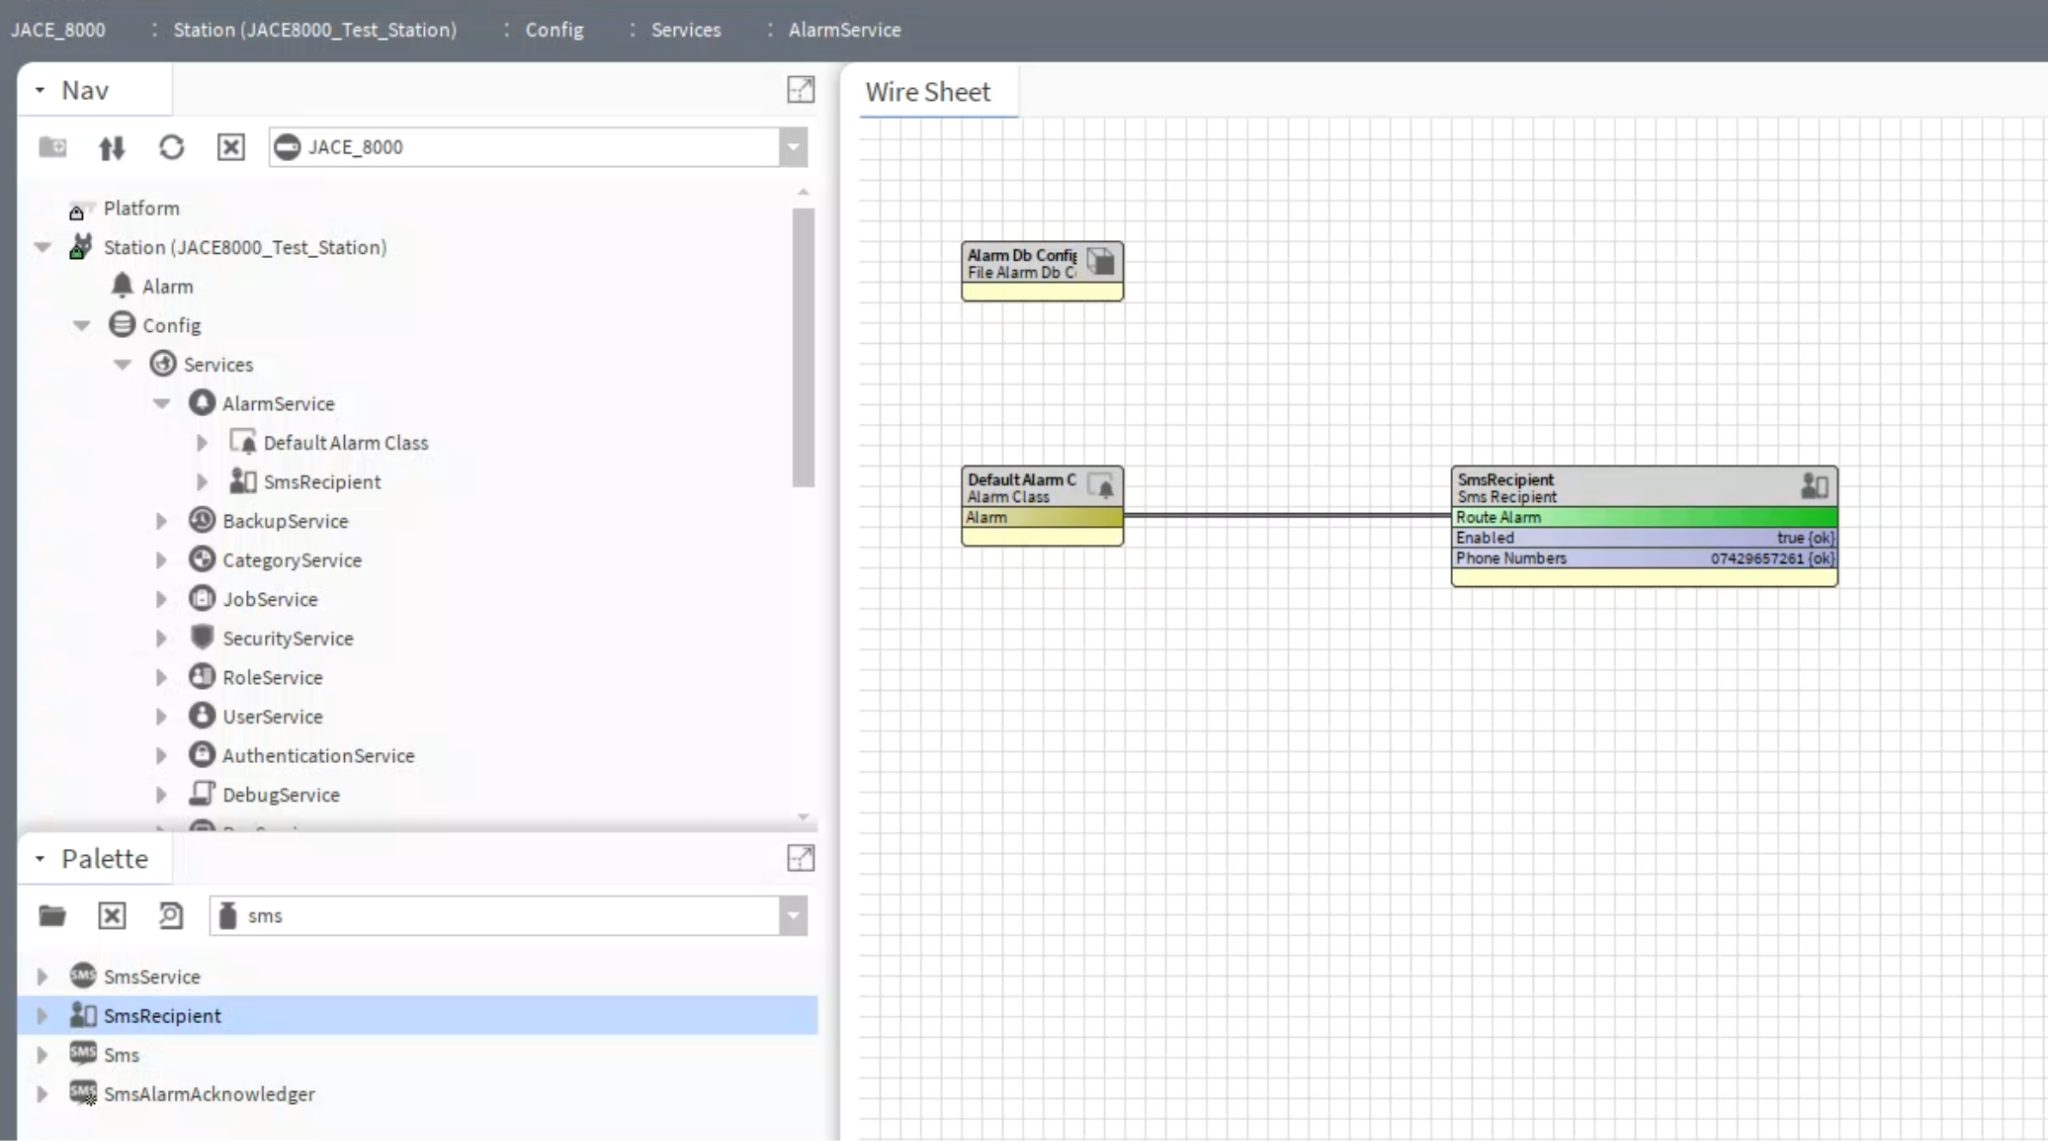Expand the BackupService tree node

pos(161,521)
